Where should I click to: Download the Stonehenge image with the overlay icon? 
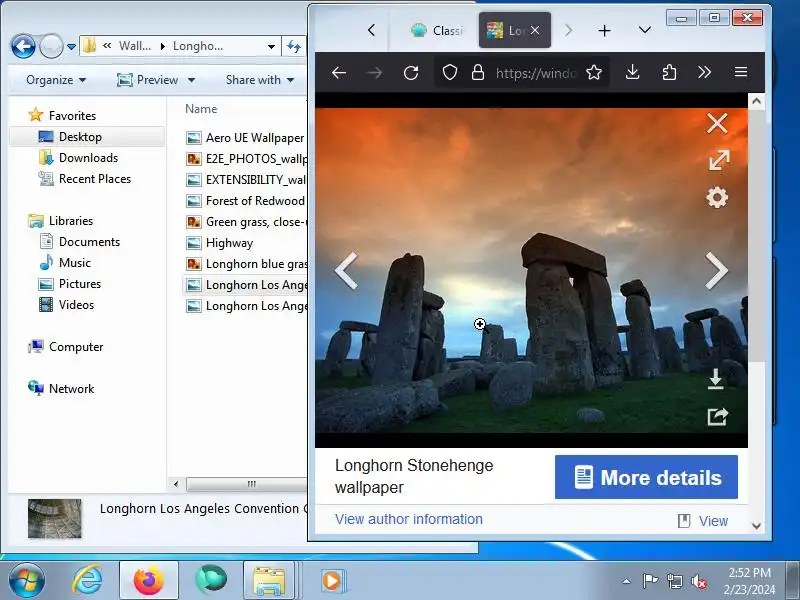coord(716,379)
